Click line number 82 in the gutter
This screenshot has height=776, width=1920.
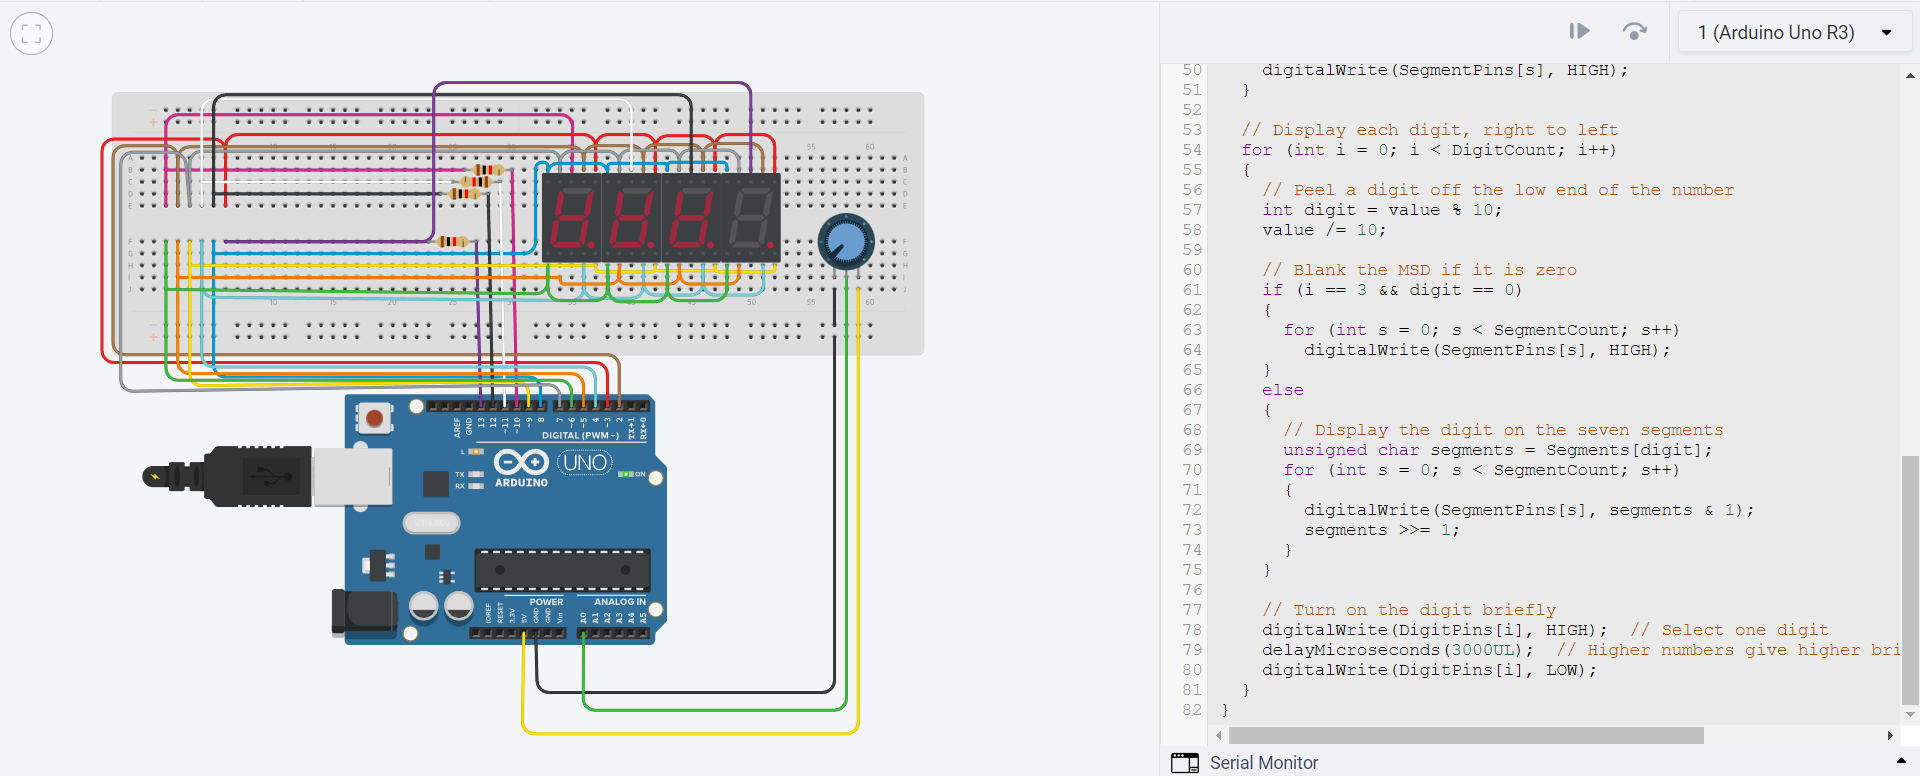point(1192,710)
